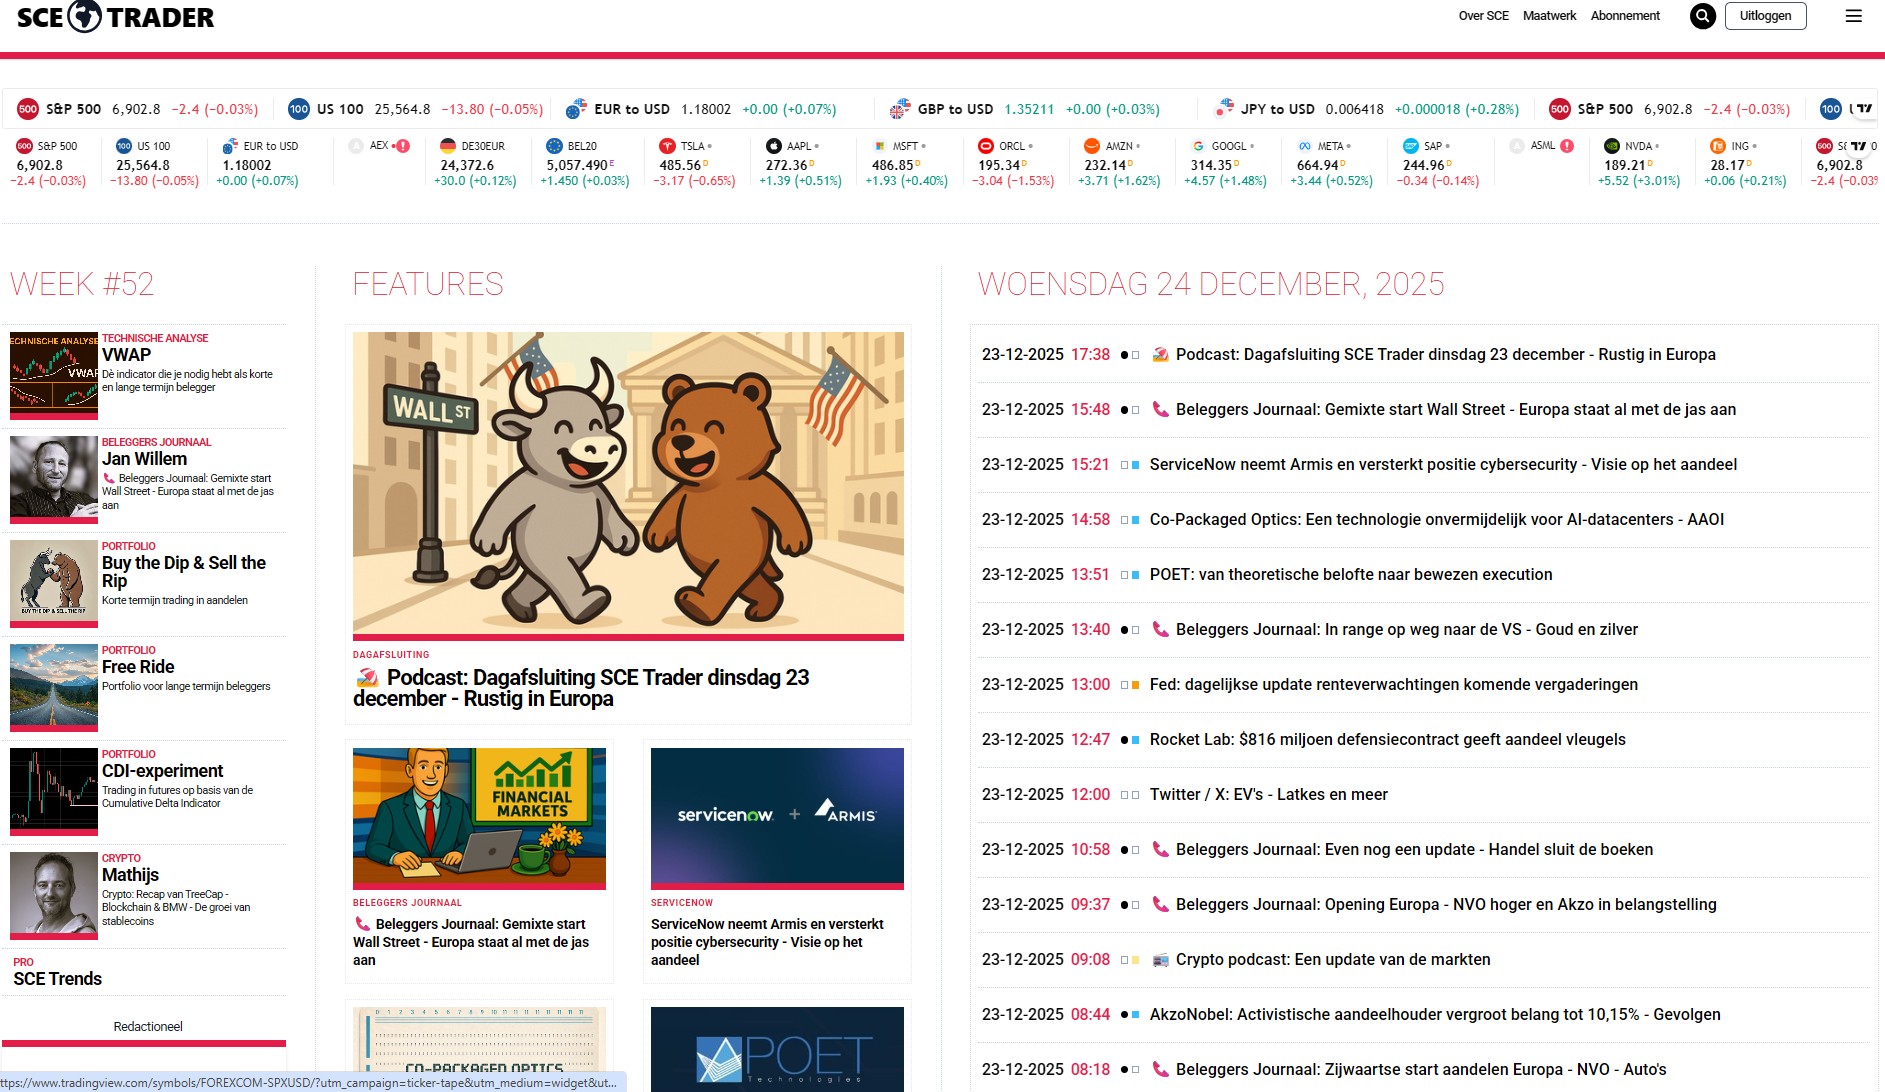Open the search magnifier icon
This screenshot has width=1885, height=1092.
coord(1702,16)
